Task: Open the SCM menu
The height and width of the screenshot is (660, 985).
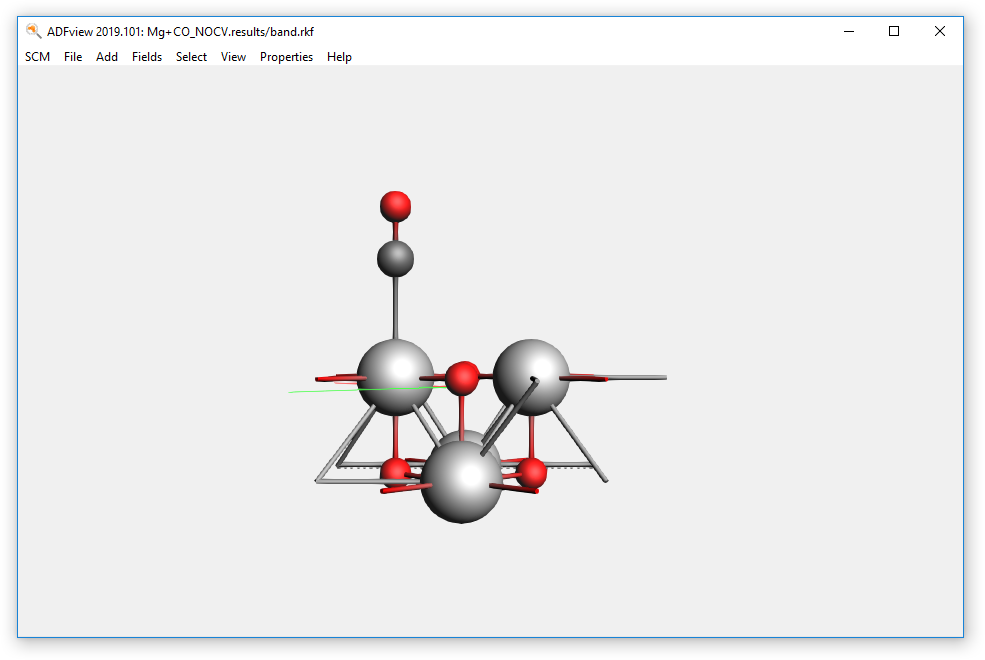Action: (37, 57)
